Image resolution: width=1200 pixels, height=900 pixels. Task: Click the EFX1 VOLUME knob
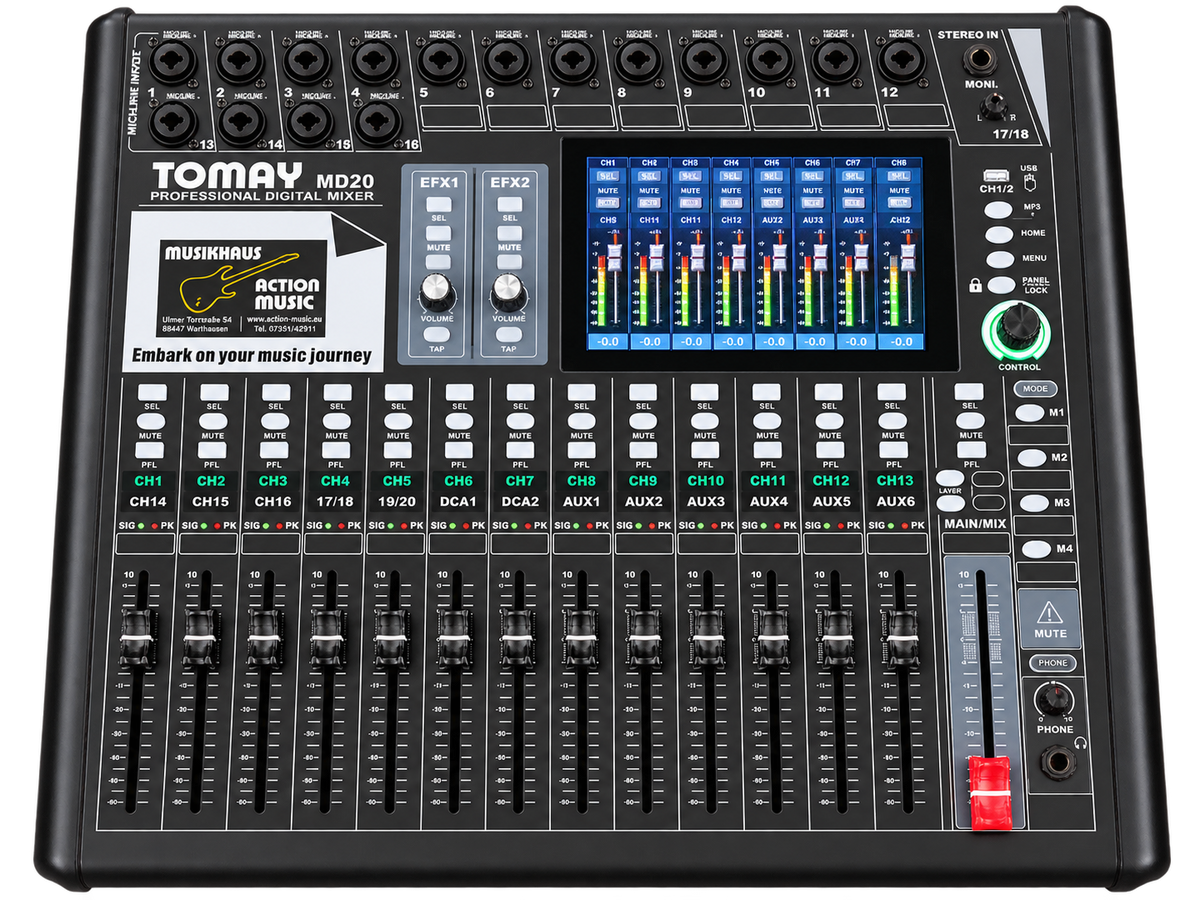point(436,292)
